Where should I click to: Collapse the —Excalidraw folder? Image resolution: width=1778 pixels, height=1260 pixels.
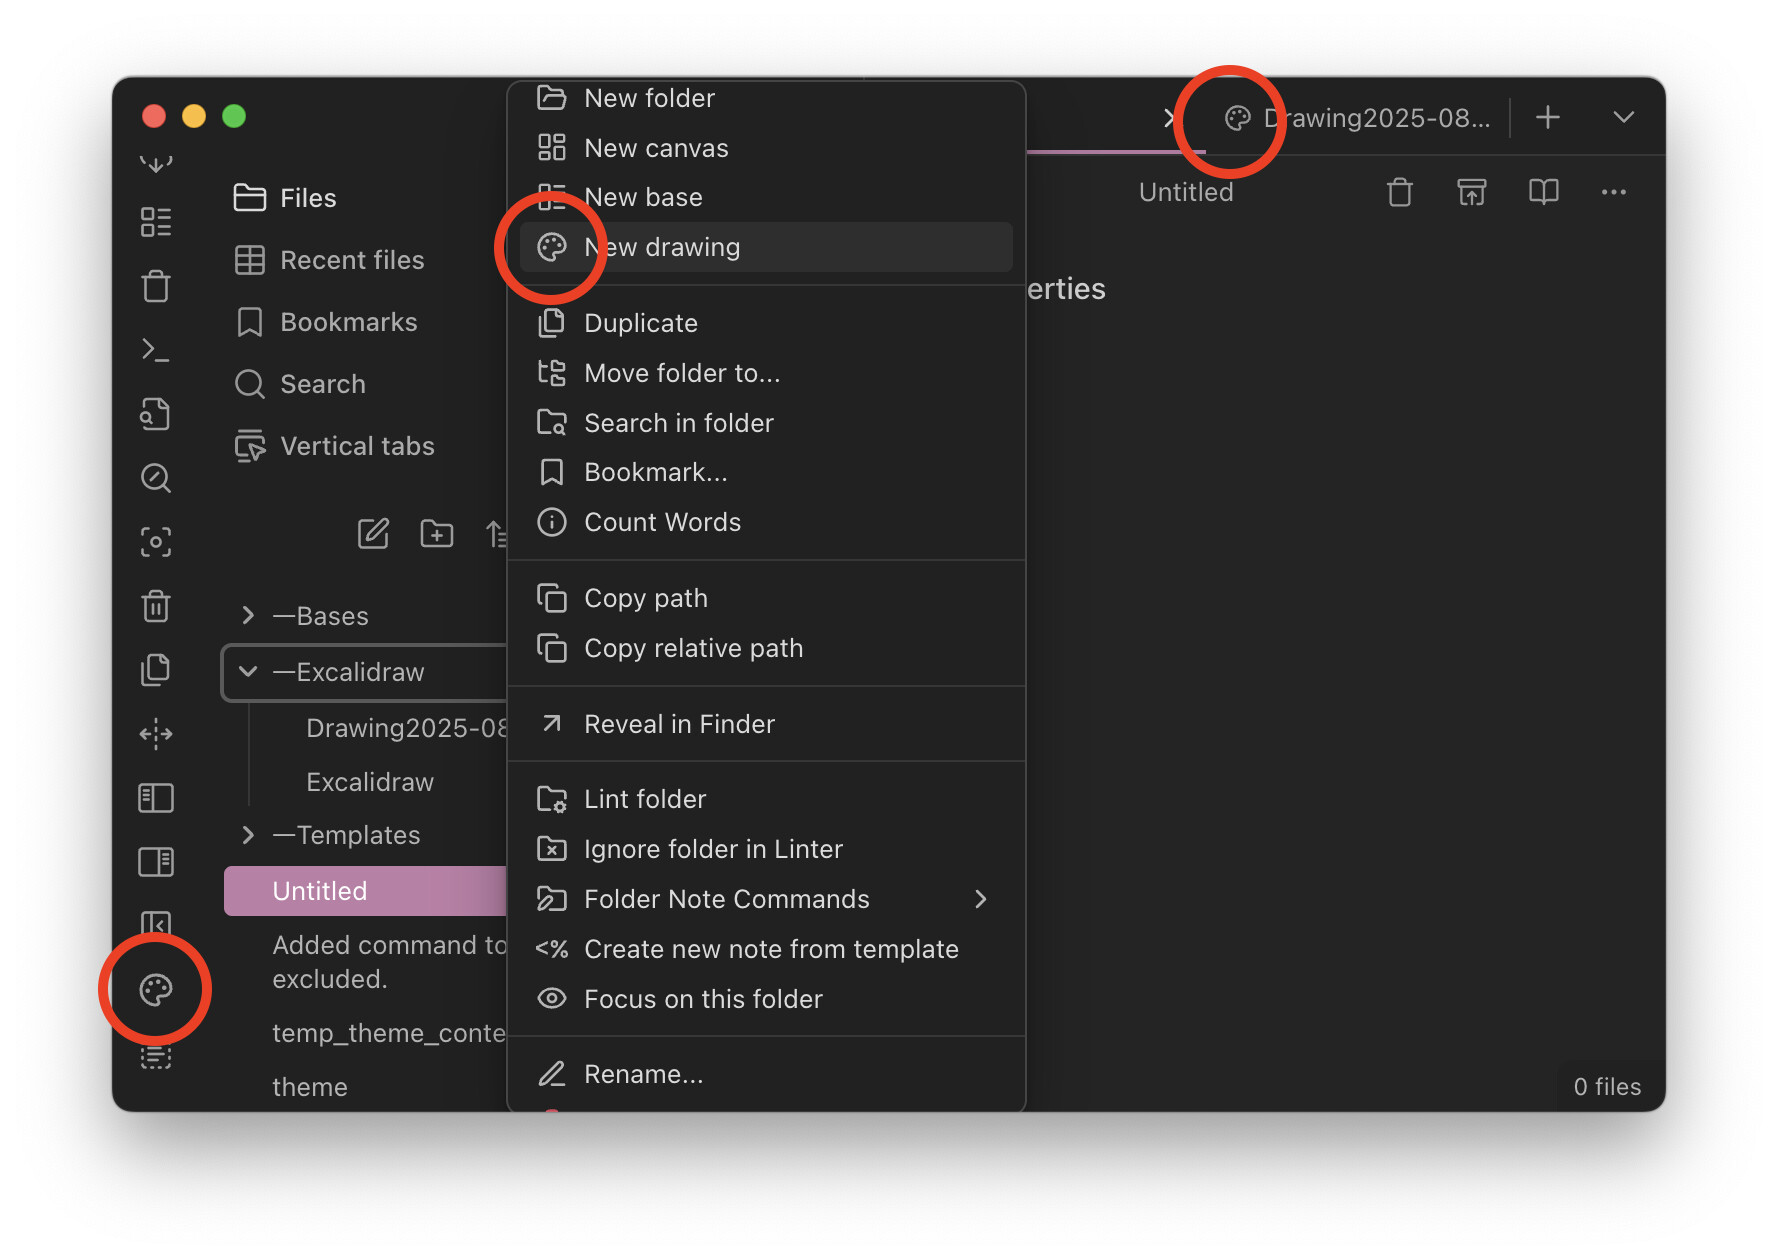(x=248, y=672)
